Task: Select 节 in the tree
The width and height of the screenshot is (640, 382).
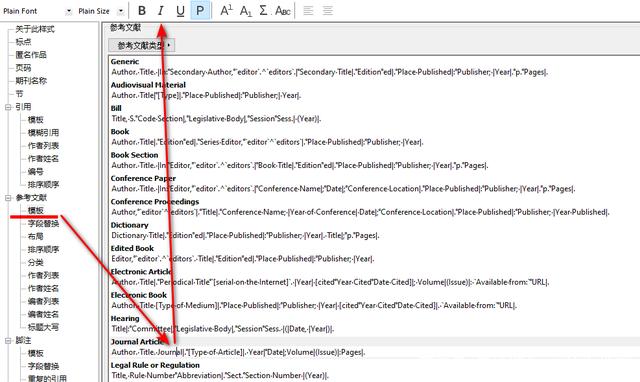Action: click(x=19, y=94)
